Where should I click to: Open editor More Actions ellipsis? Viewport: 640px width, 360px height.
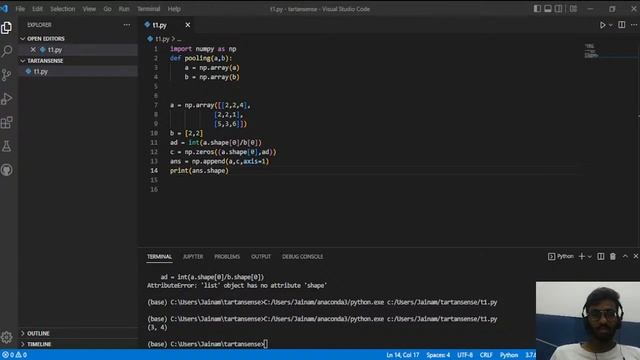(x=634, y=25)
